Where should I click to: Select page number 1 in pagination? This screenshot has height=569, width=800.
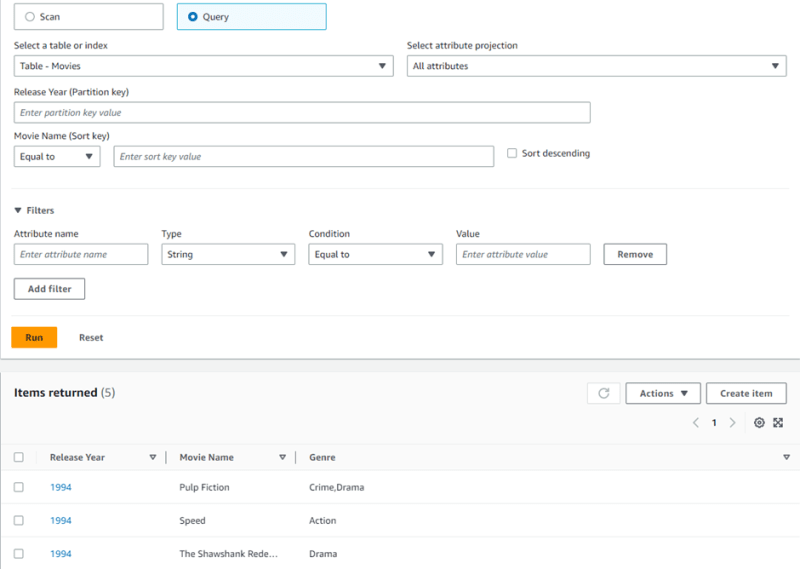click(714, 423)
